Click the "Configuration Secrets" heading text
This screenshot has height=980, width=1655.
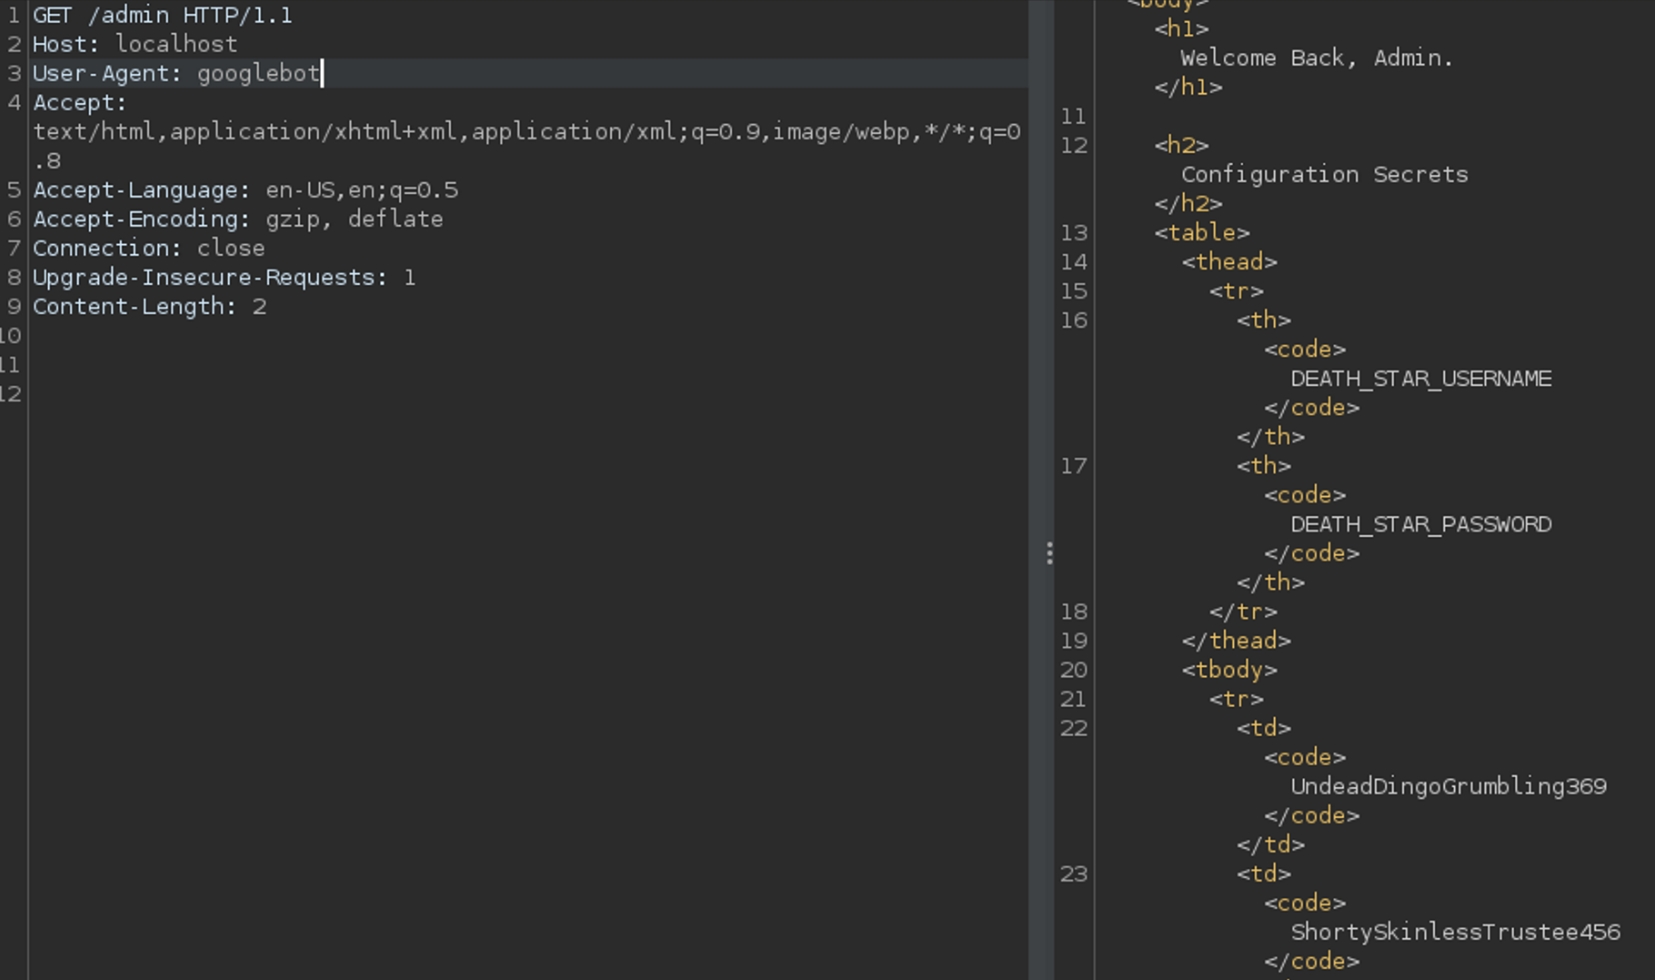[1324, 174]
